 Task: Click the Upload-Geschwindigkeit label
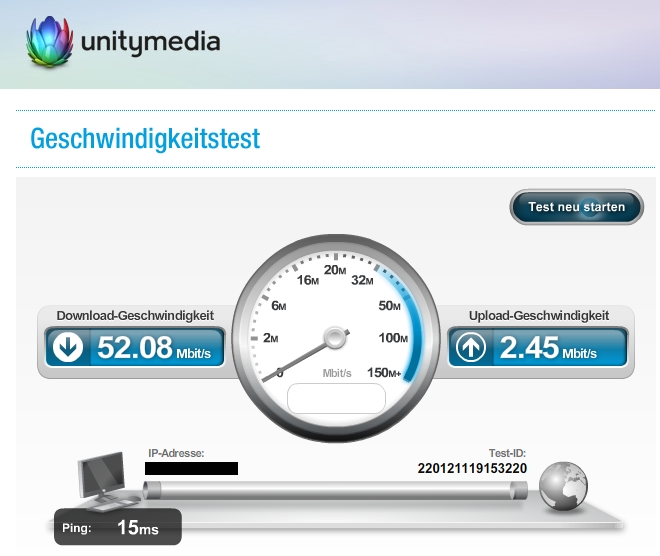point(539,315)
